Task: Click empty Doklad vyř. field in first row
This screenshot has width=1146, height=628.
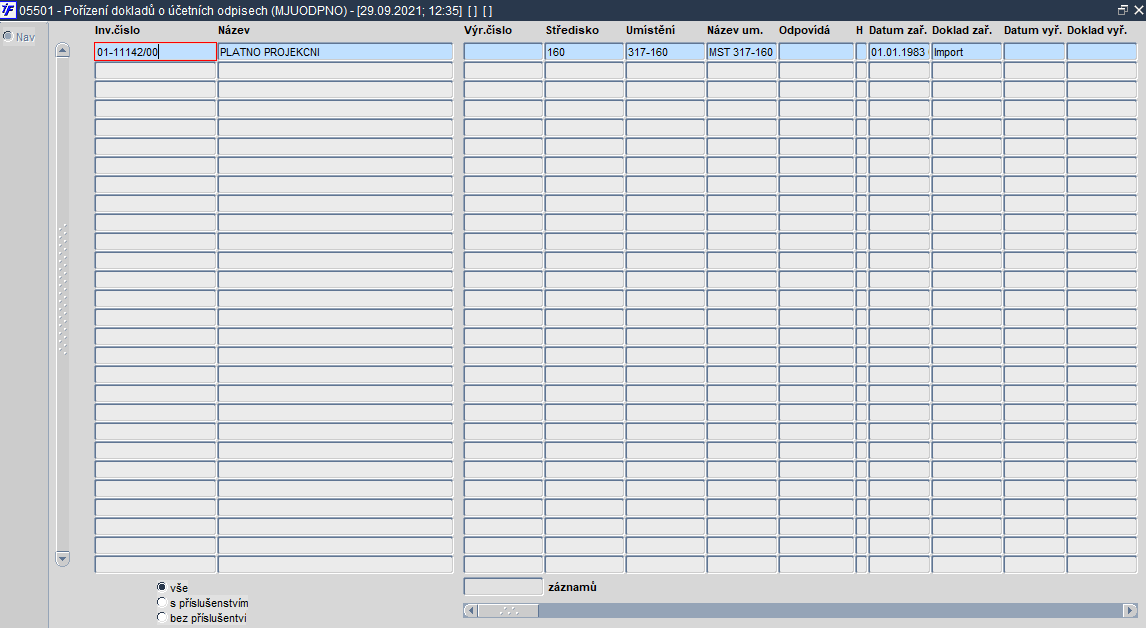Action: coord(1102,52)
